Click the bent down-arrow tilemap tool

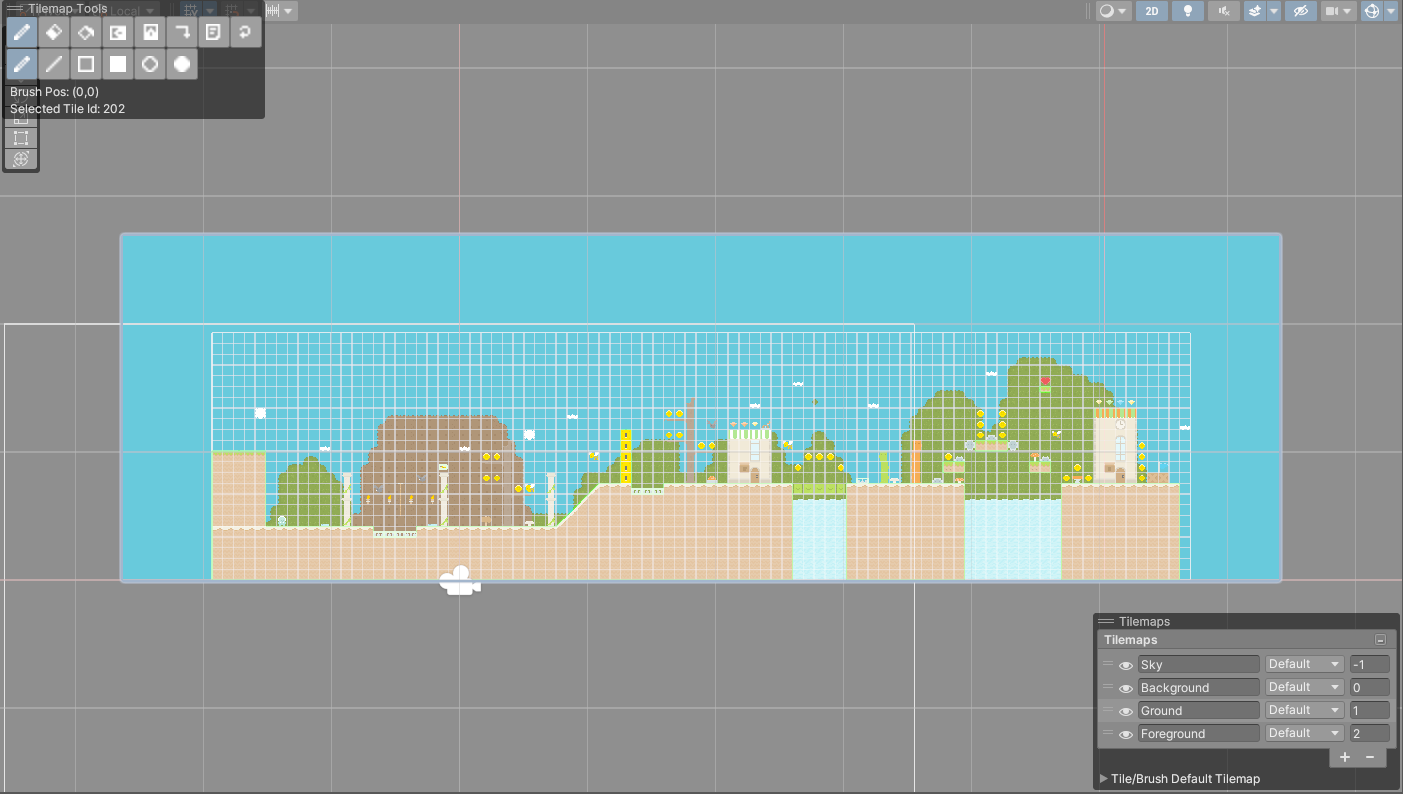click(x=182, y=32)
